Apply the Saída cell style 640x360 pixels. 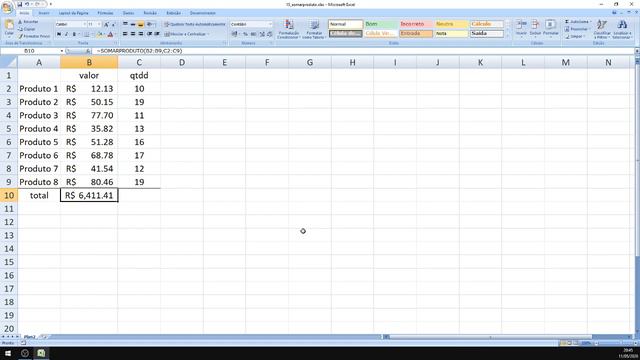[487, 33]
